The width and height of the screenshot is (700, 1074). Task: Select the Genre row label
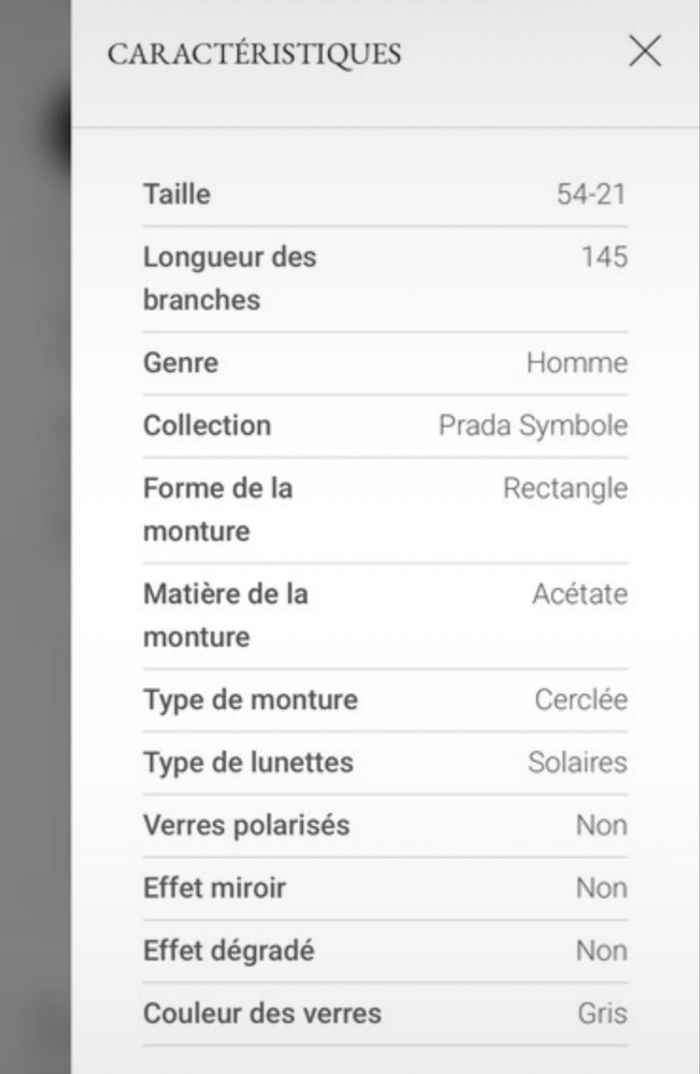pos(180,362)
